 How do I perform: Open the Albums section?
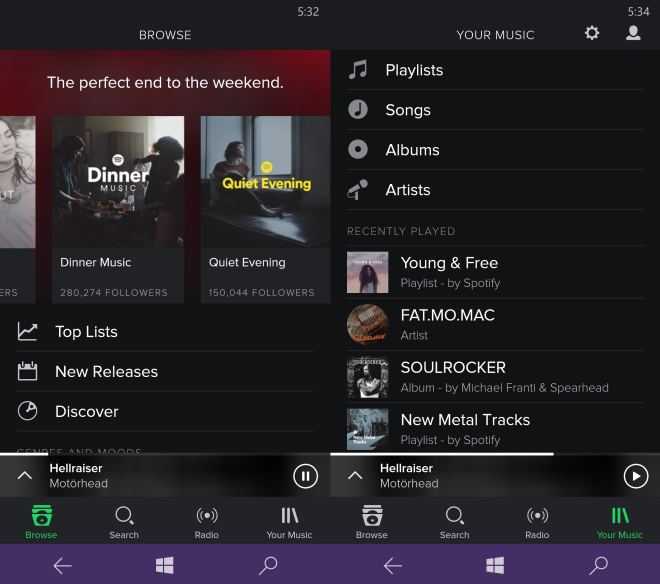(x=495, y=149)
